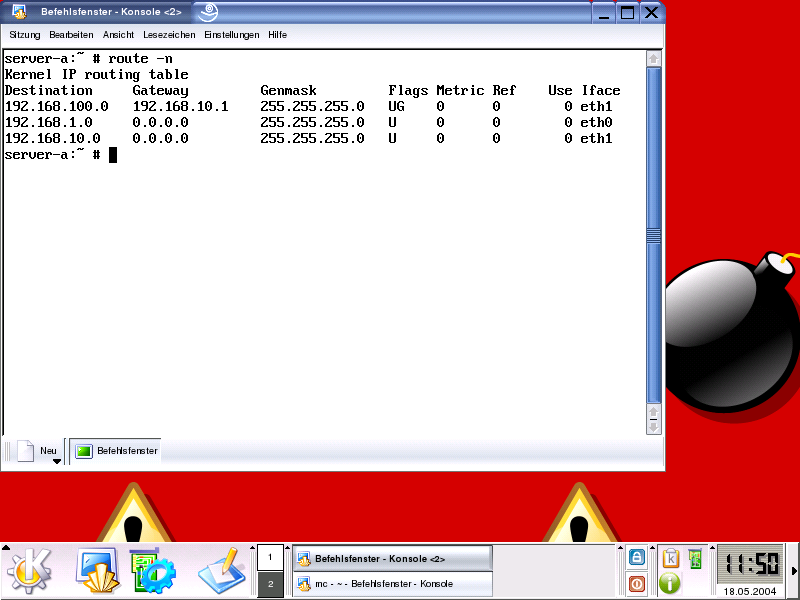Open the Einstellungen menu
Image resolution: width=800 pixels, height=600 pixels.
tap(231, 35)
